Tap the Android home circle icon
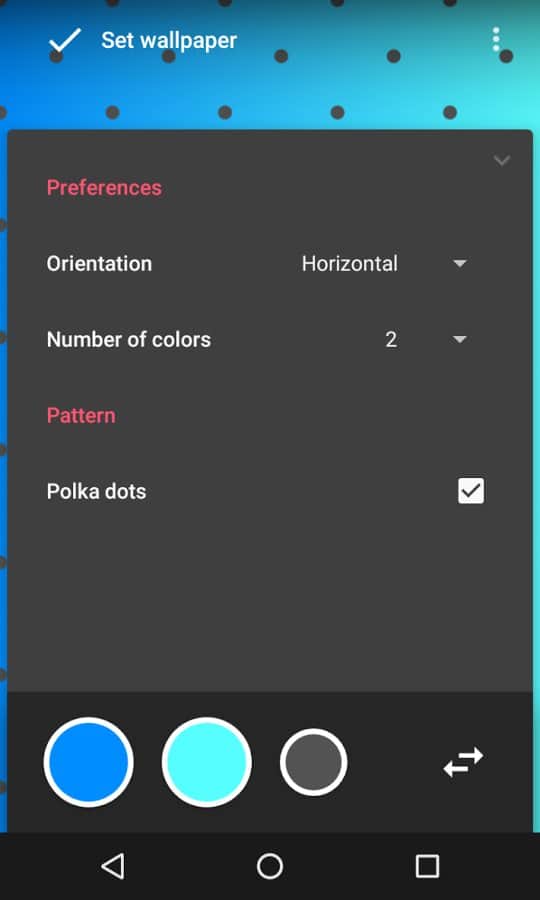 (x=270, y=866)
